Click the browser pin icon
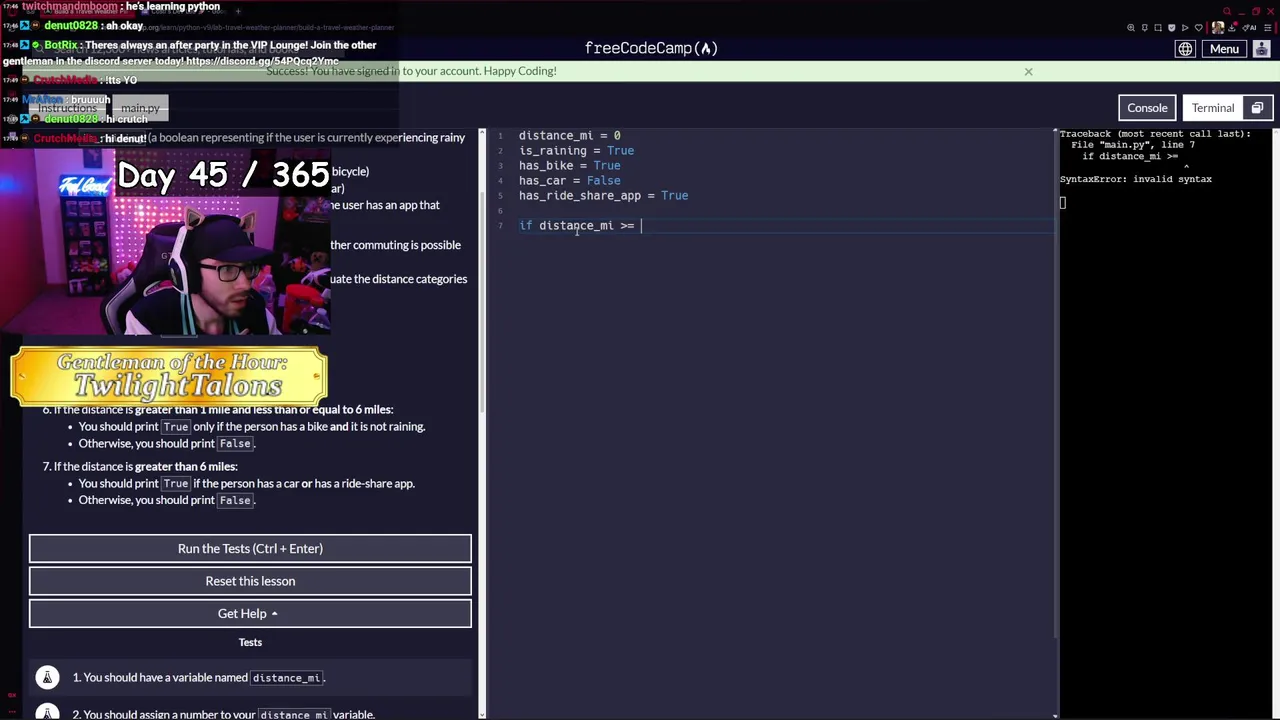 tap(1145, 28)
